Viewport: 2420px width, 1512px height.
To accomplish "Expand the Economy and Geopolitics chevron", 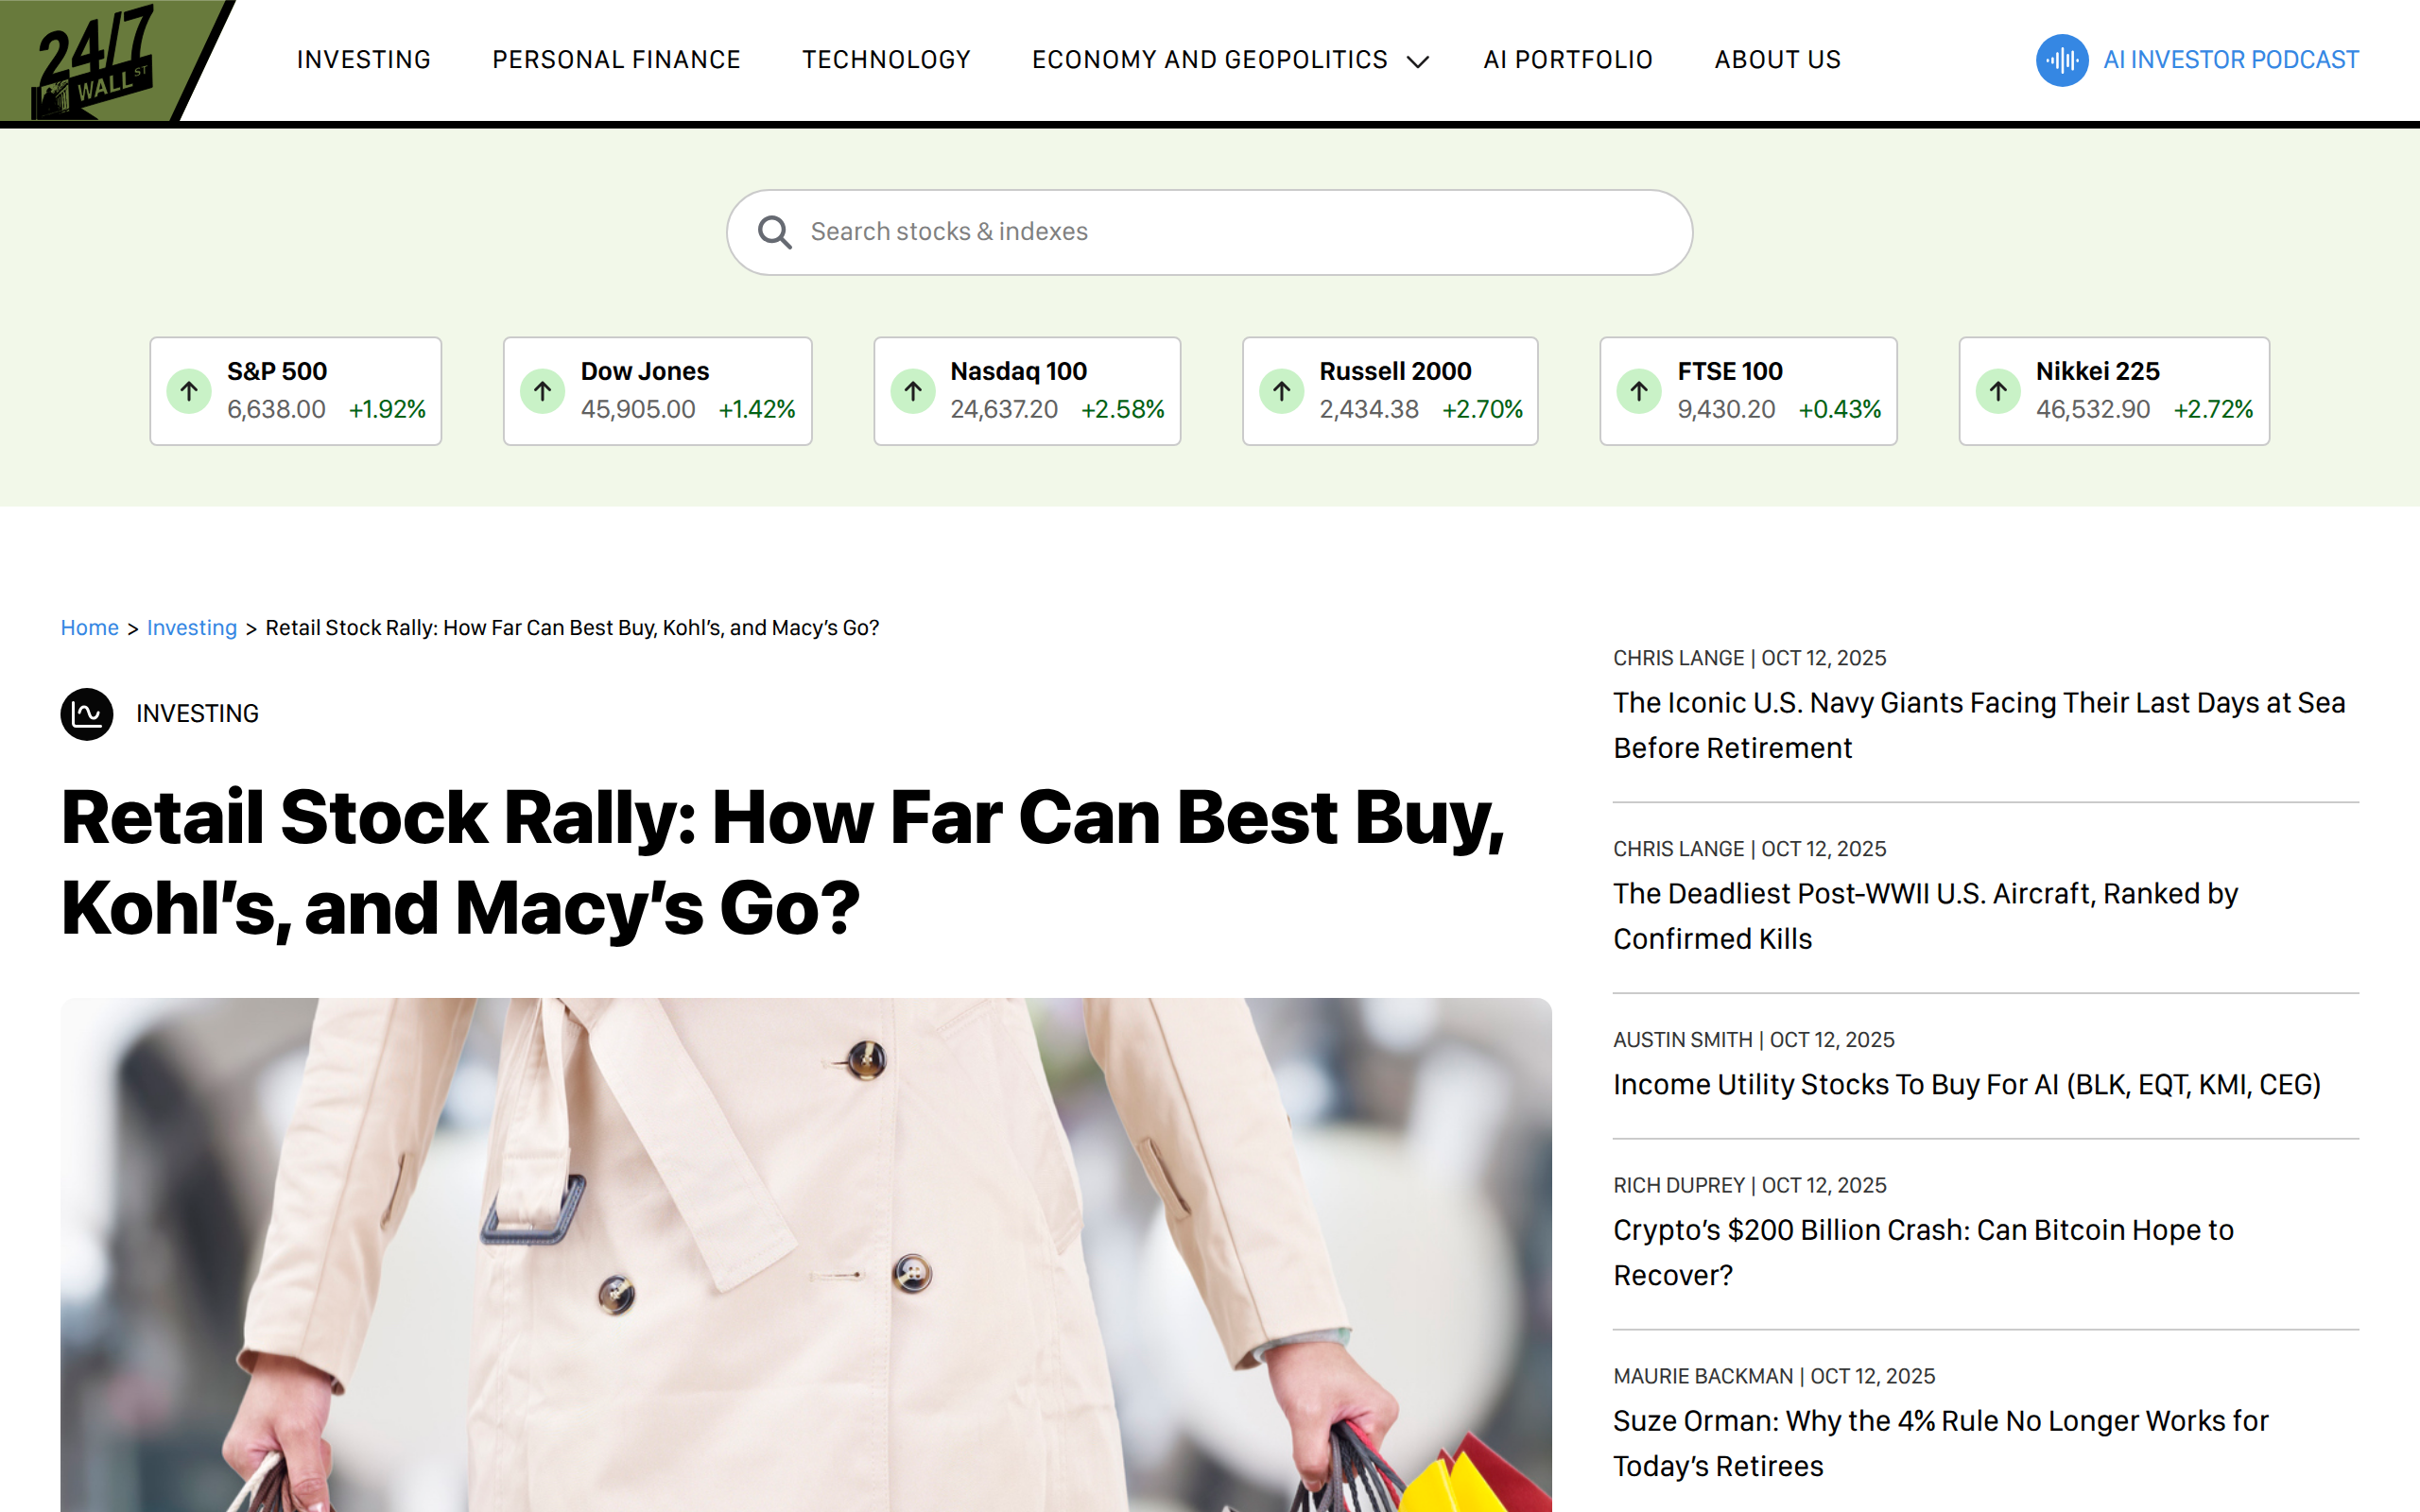I will tap(1417, 62).
